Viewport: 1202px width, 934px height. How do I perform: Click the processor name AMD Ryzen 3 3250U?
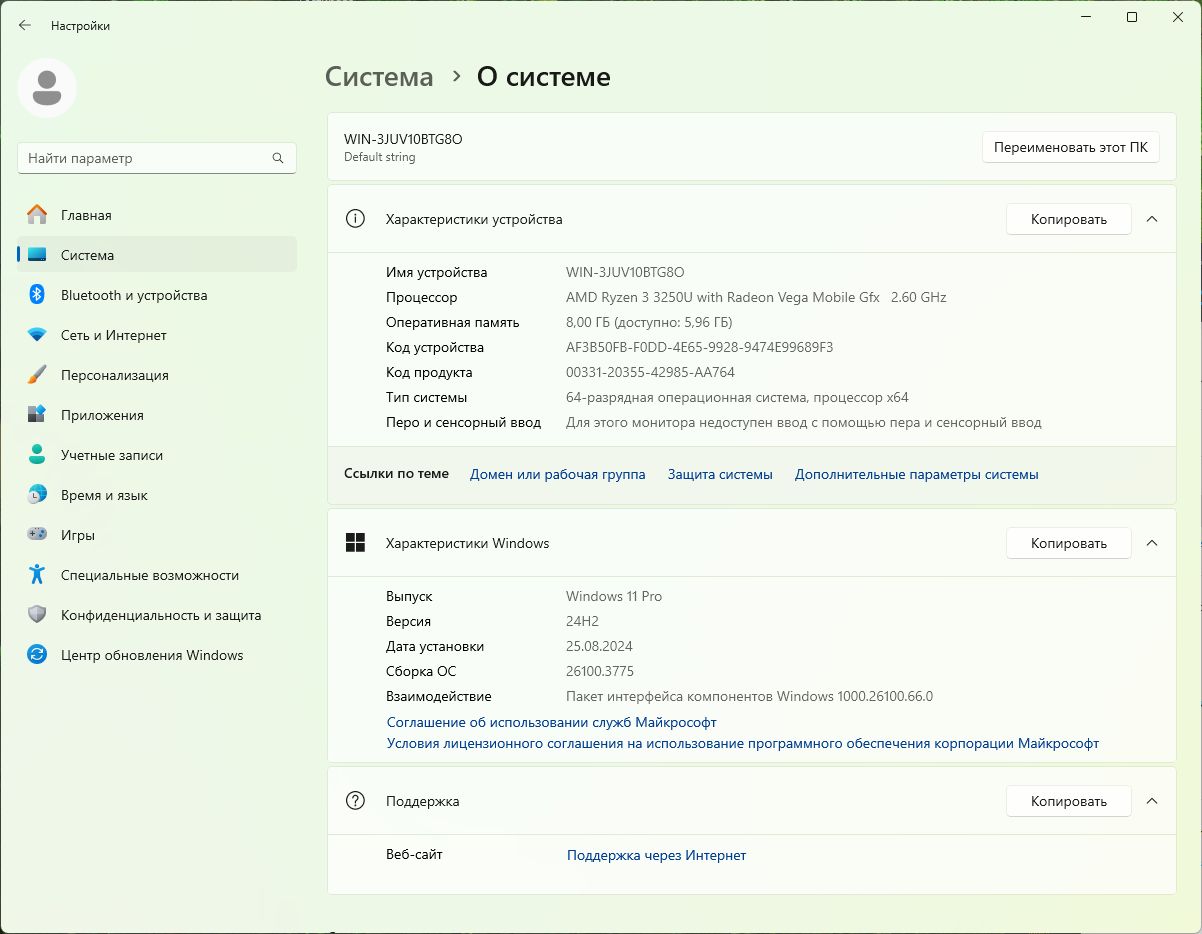756,297
